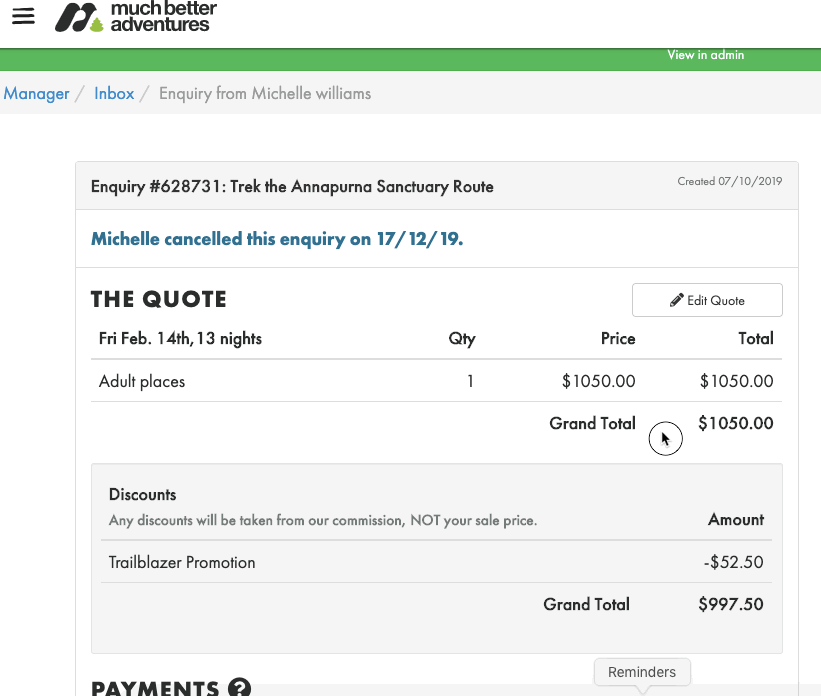Screen dimensions: 821x696
Task: Select the enquiry #628731 title
Action: point(292,186)
